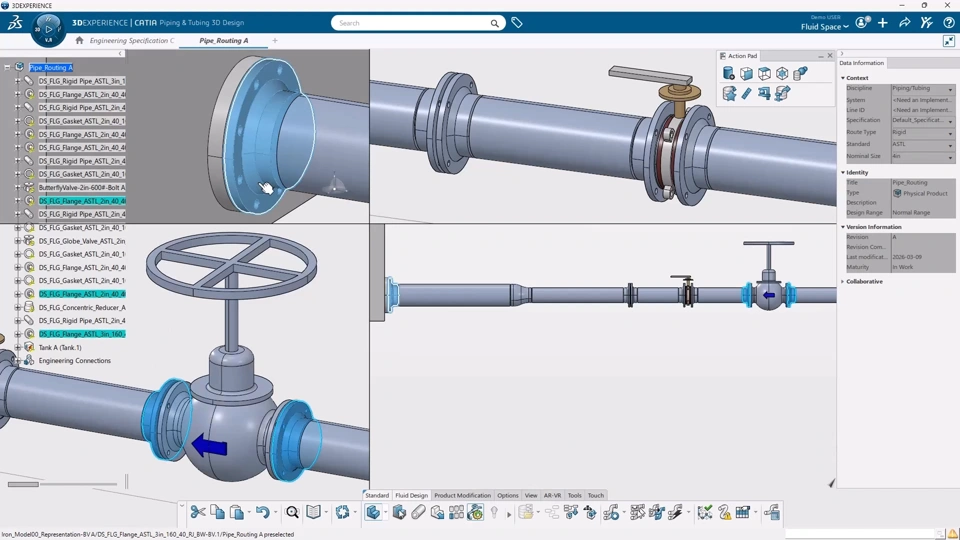Image resolution: width=960 pixels, height=540 pixels.
Task: Click the scissors-wrench checkmark icon in Standard toolbar
Action: coord(705,512)
